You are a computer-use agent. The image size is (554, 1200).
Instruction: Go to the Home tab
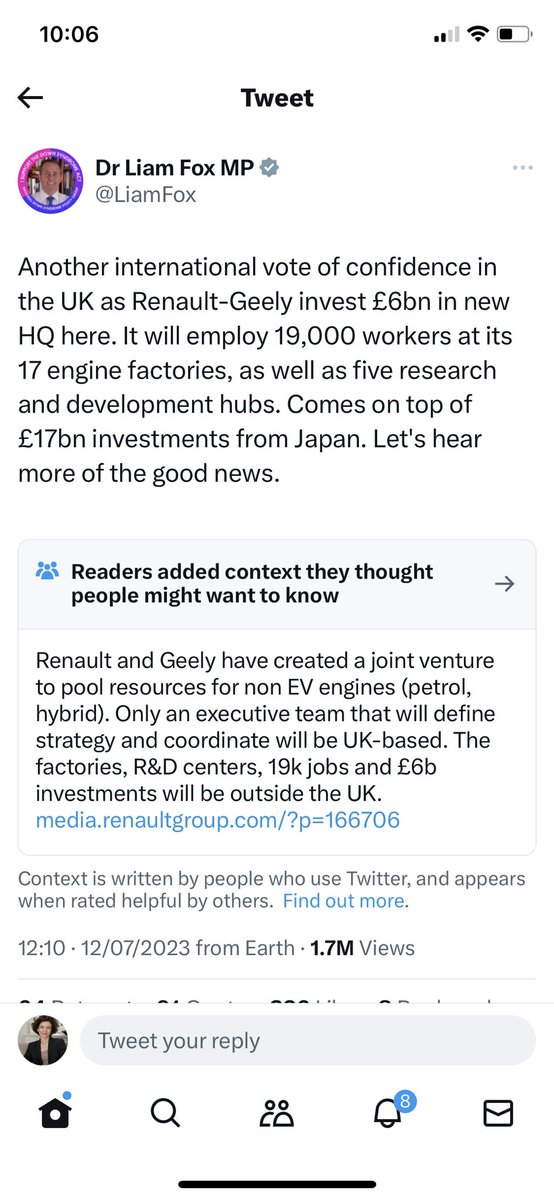(x=56, y=1112)
